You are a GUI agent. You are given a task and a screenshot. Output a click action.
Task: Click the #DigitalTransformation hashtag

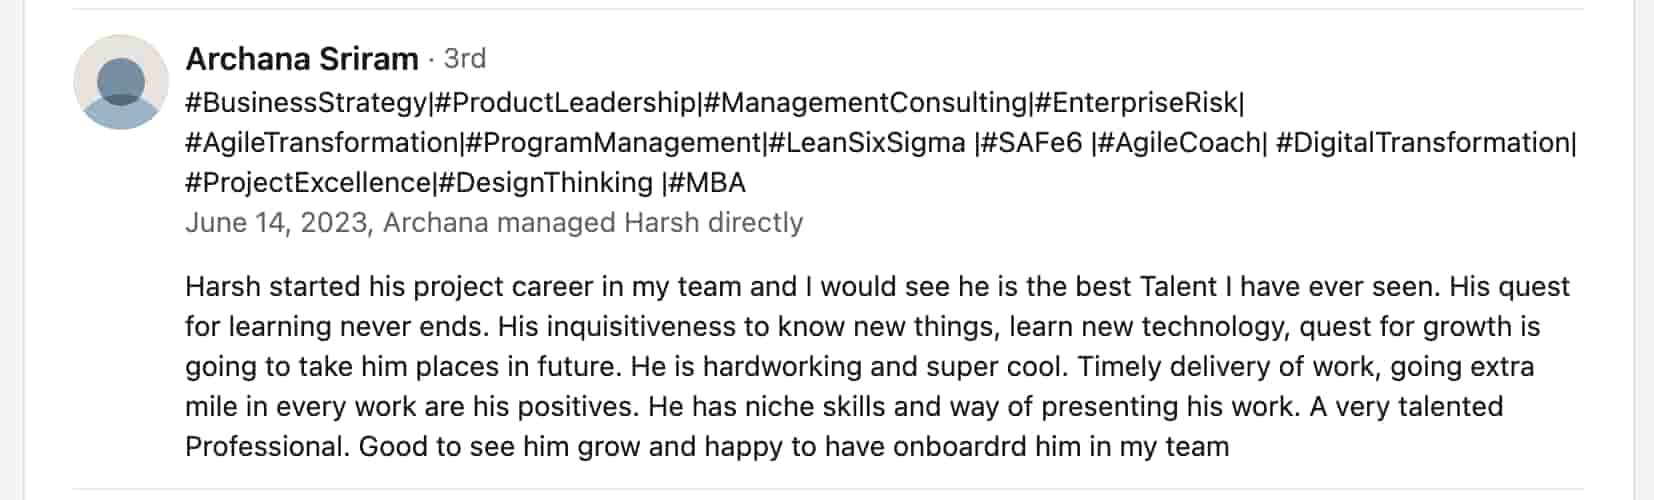(1422, 143)
